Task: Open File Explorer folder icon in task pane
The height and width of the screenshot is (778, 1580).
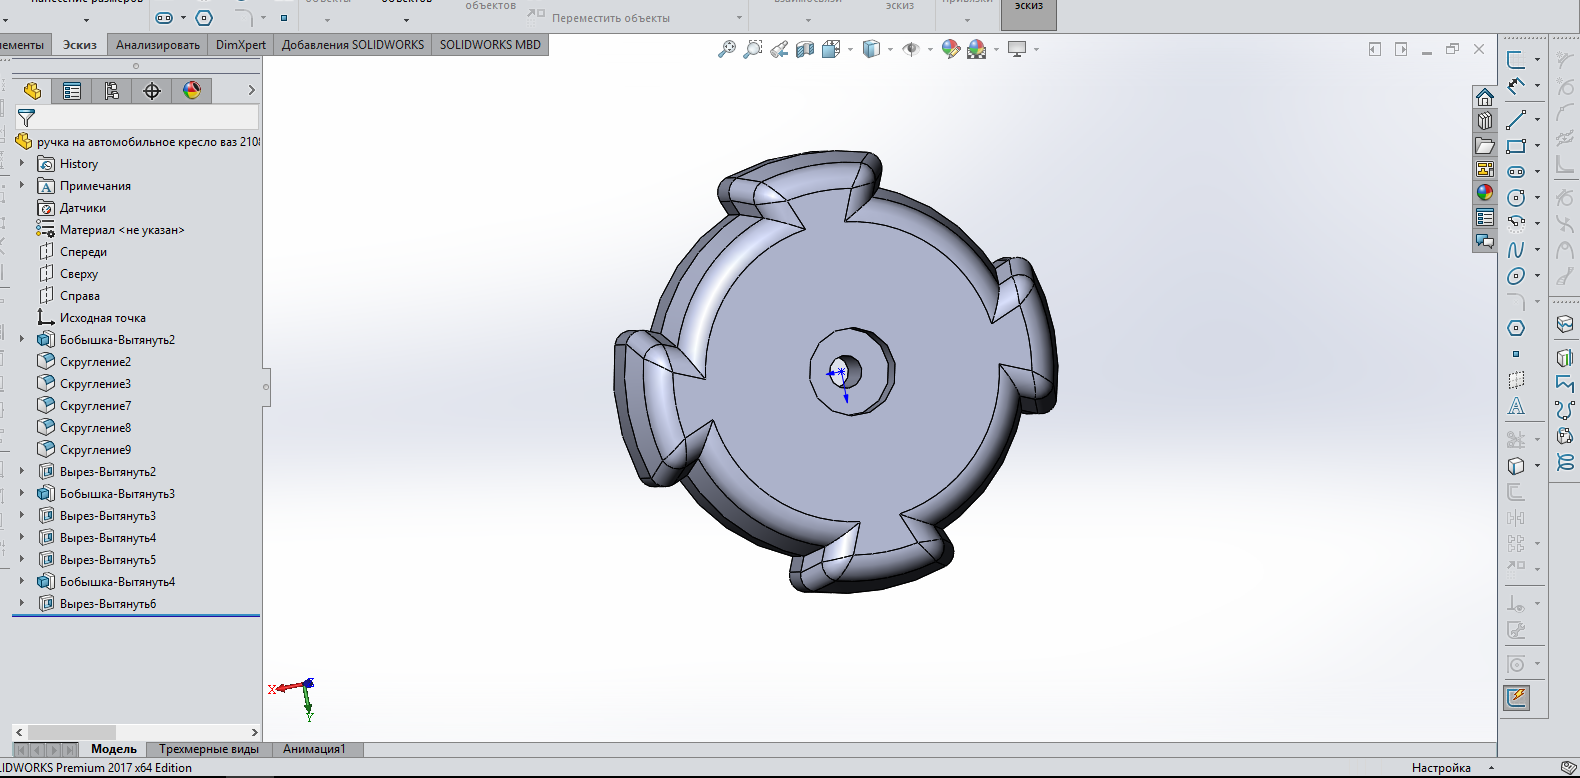Action: click(x=1485, y=145)
